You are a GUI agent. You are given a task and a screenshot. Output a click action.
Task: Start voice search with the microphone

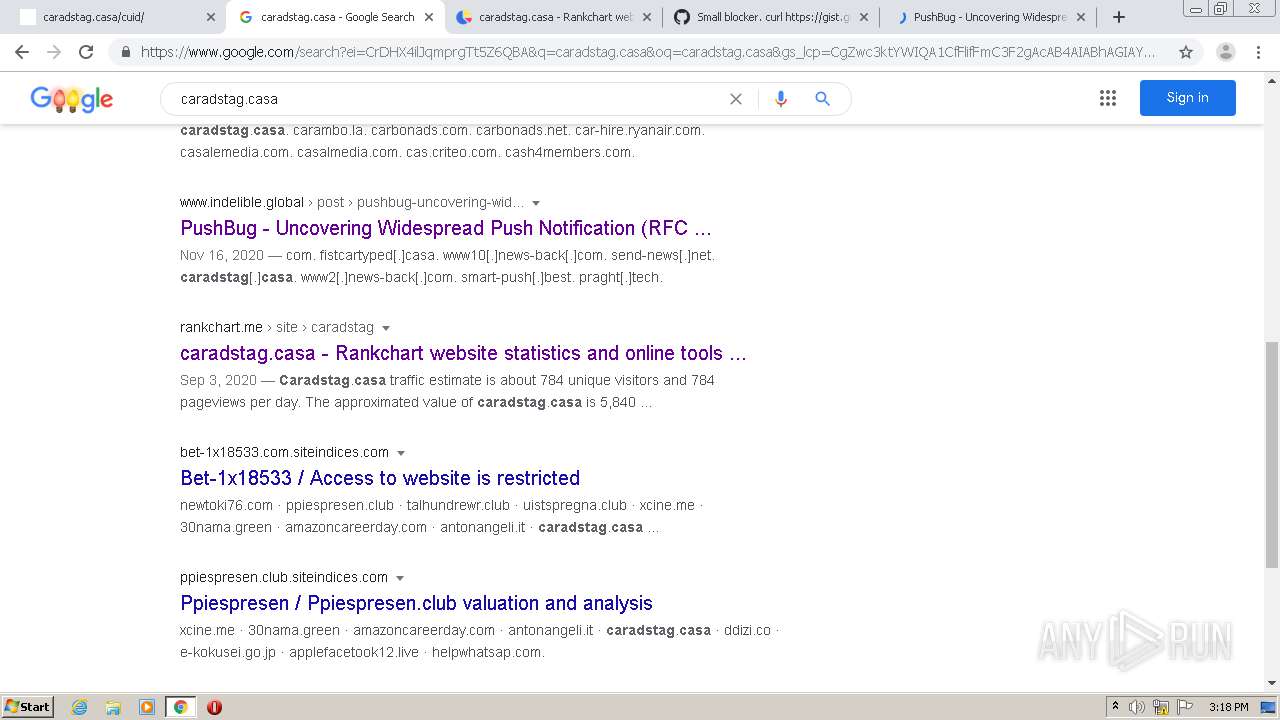point(781,99)
